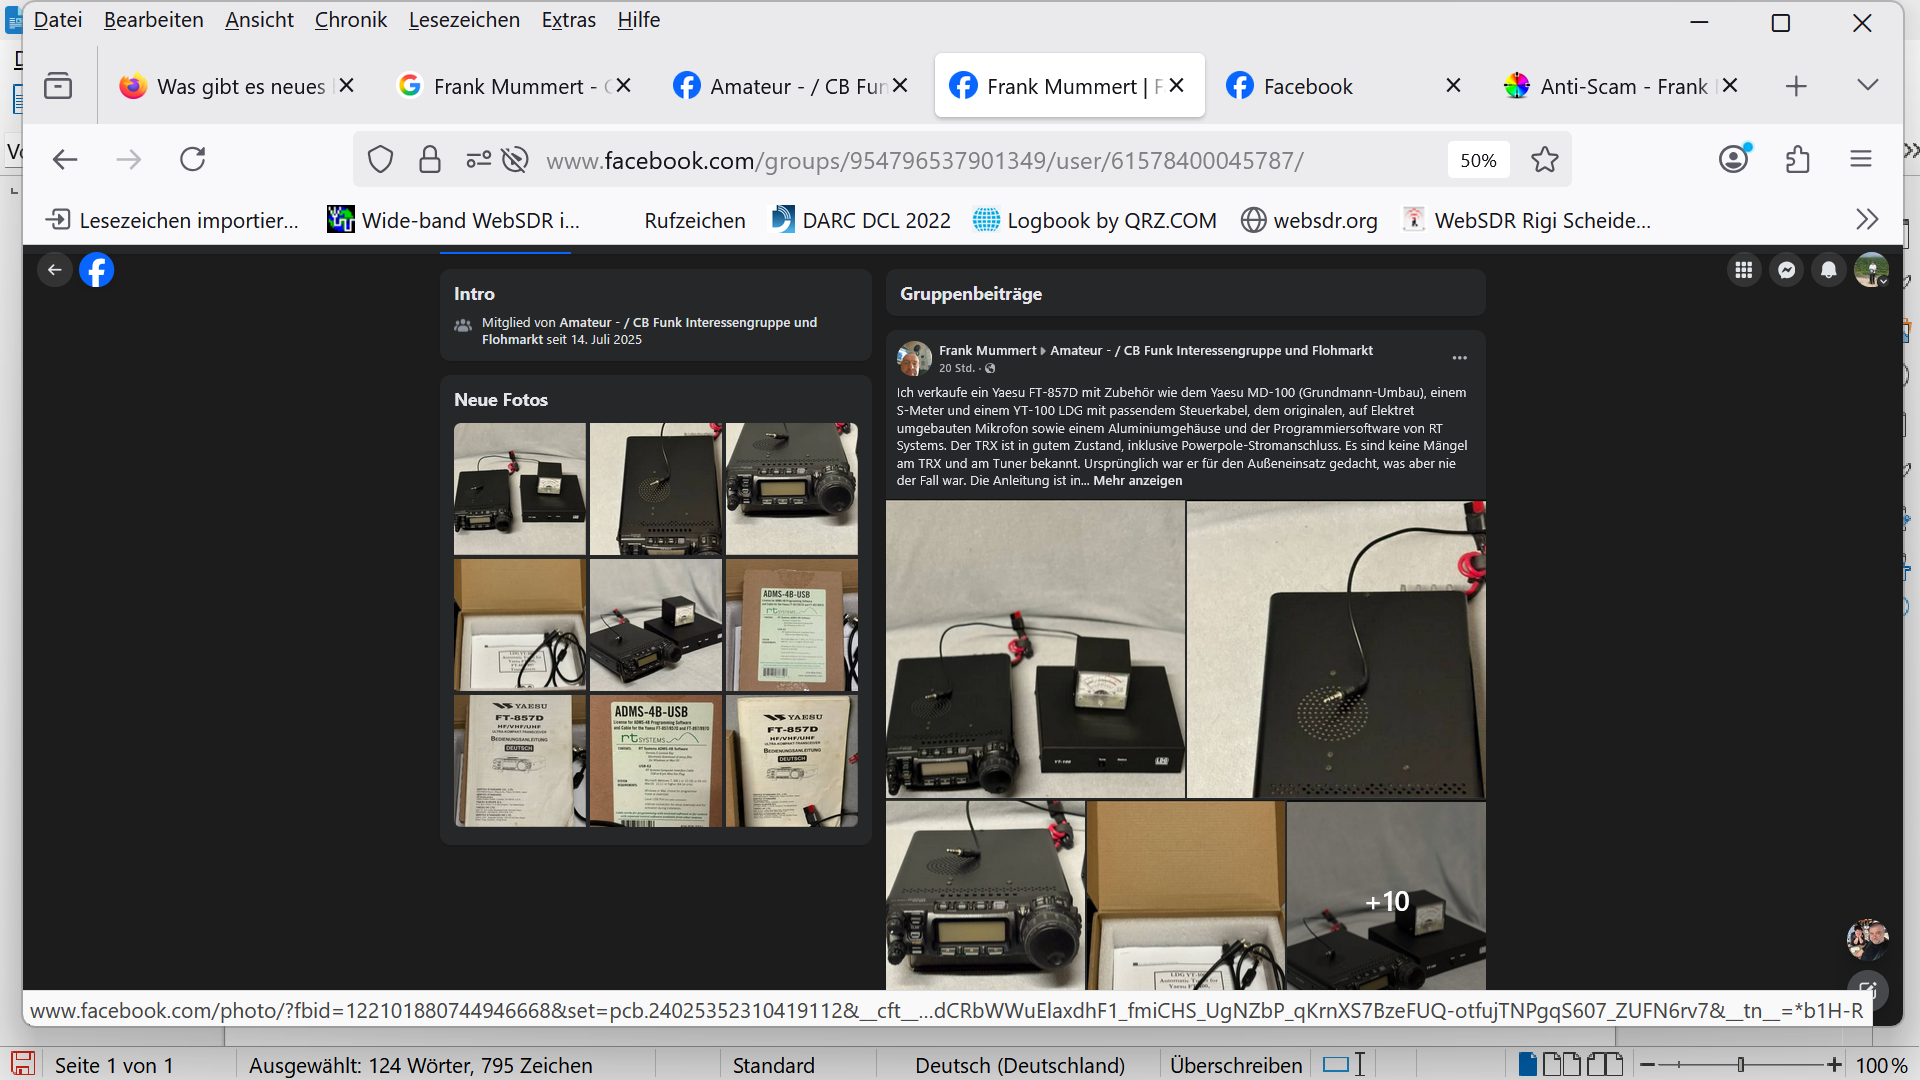
Task: Open Facebook menu grid icon
Action: coord(1744,270)
